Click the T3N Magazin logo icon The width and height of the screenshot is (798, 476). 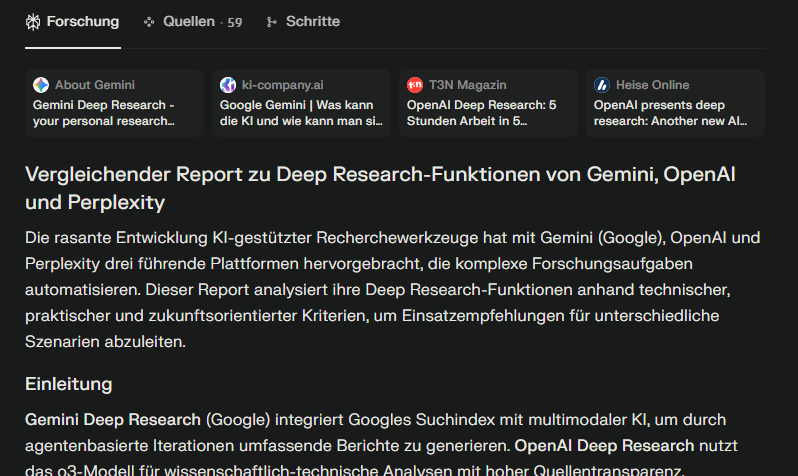point(415,85)
